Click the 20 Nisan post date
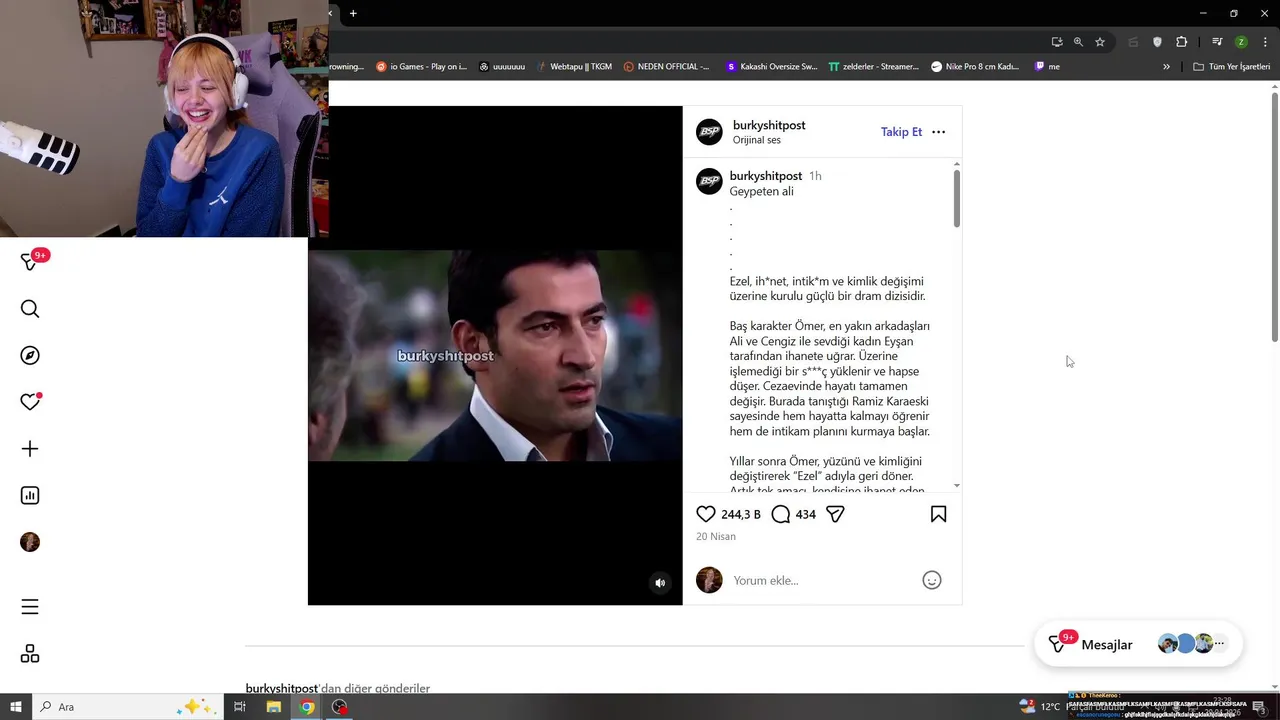Image resolution: width=1280 pixels, height=720 pixels. pos(716,537)
